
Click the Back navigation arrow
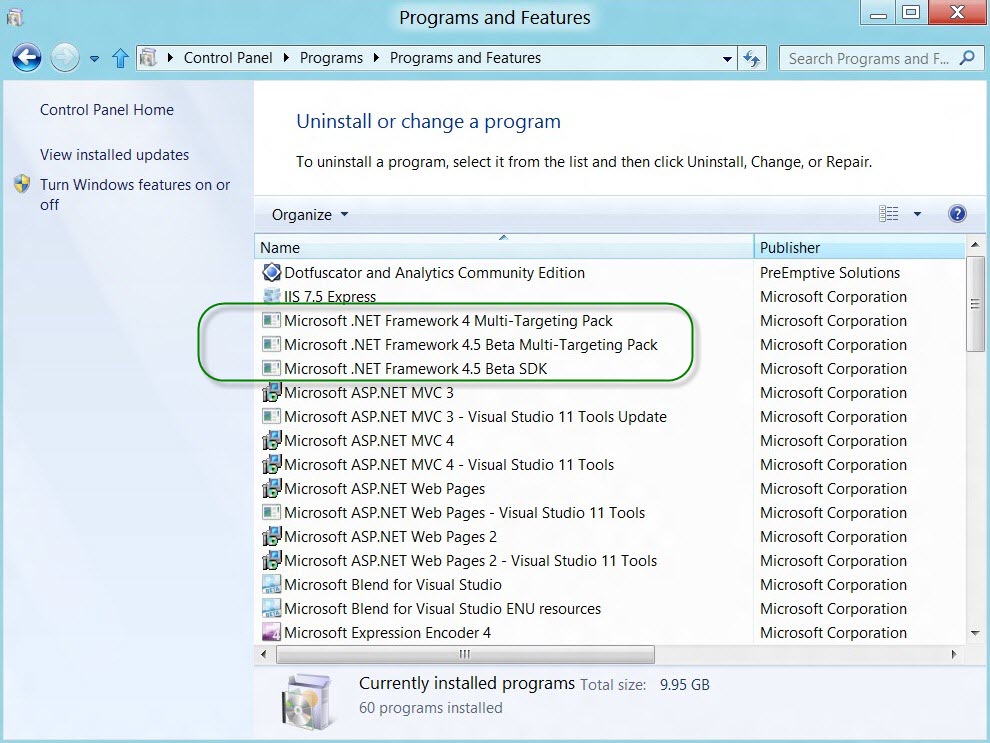coord(27,58)
